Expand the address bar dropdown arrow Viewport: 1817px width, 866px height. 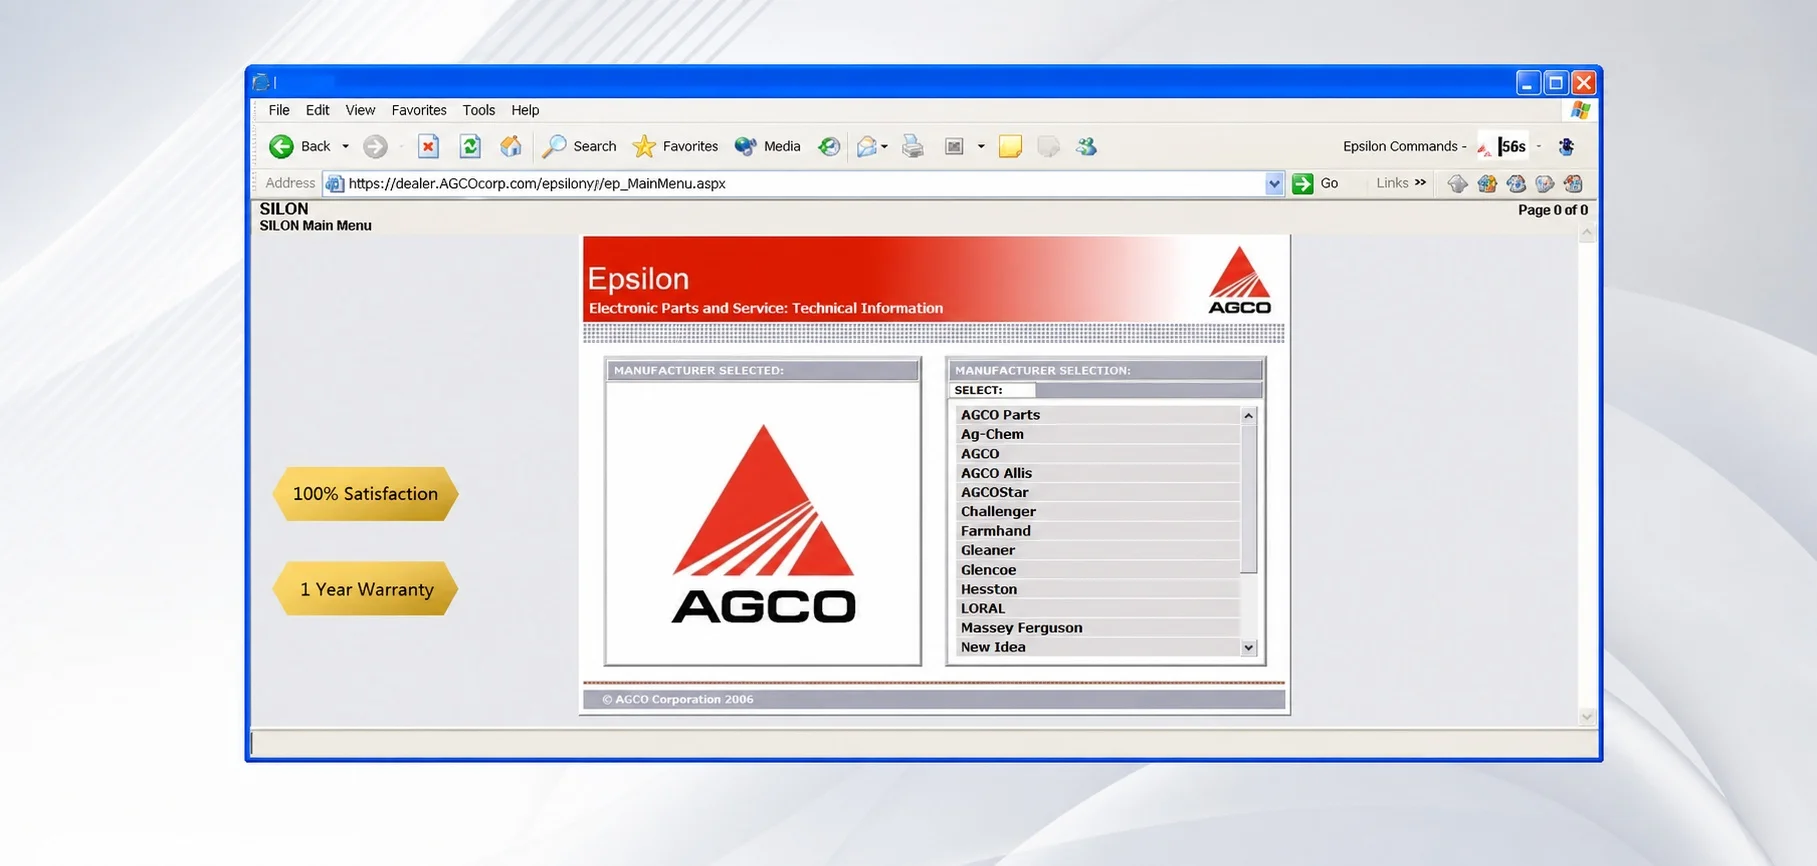[1274, 183]
